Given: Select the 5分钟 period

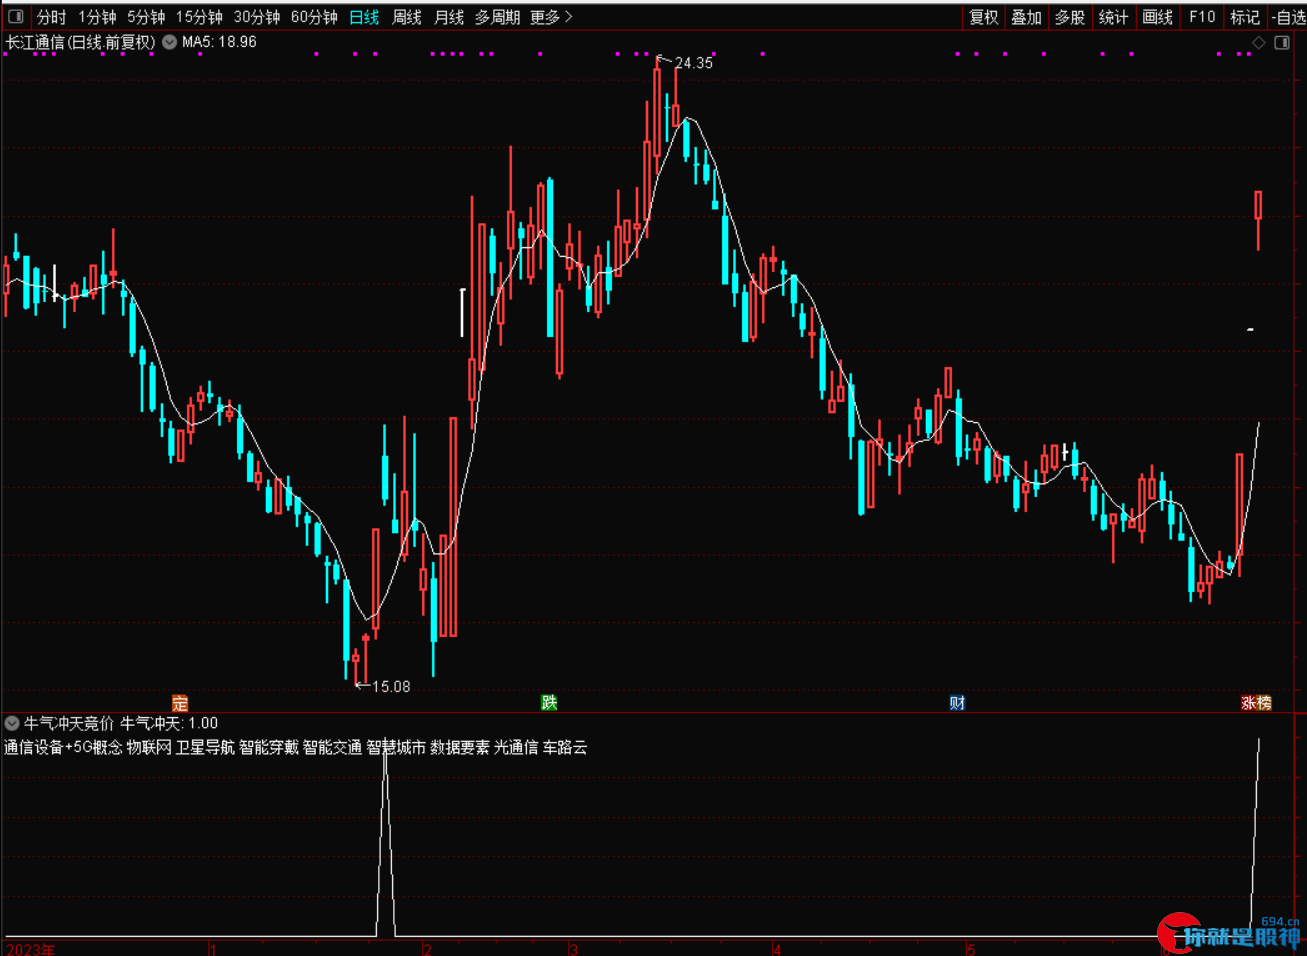Looking at the screenshot, I should pyautogui.click(x=146, y=17).
